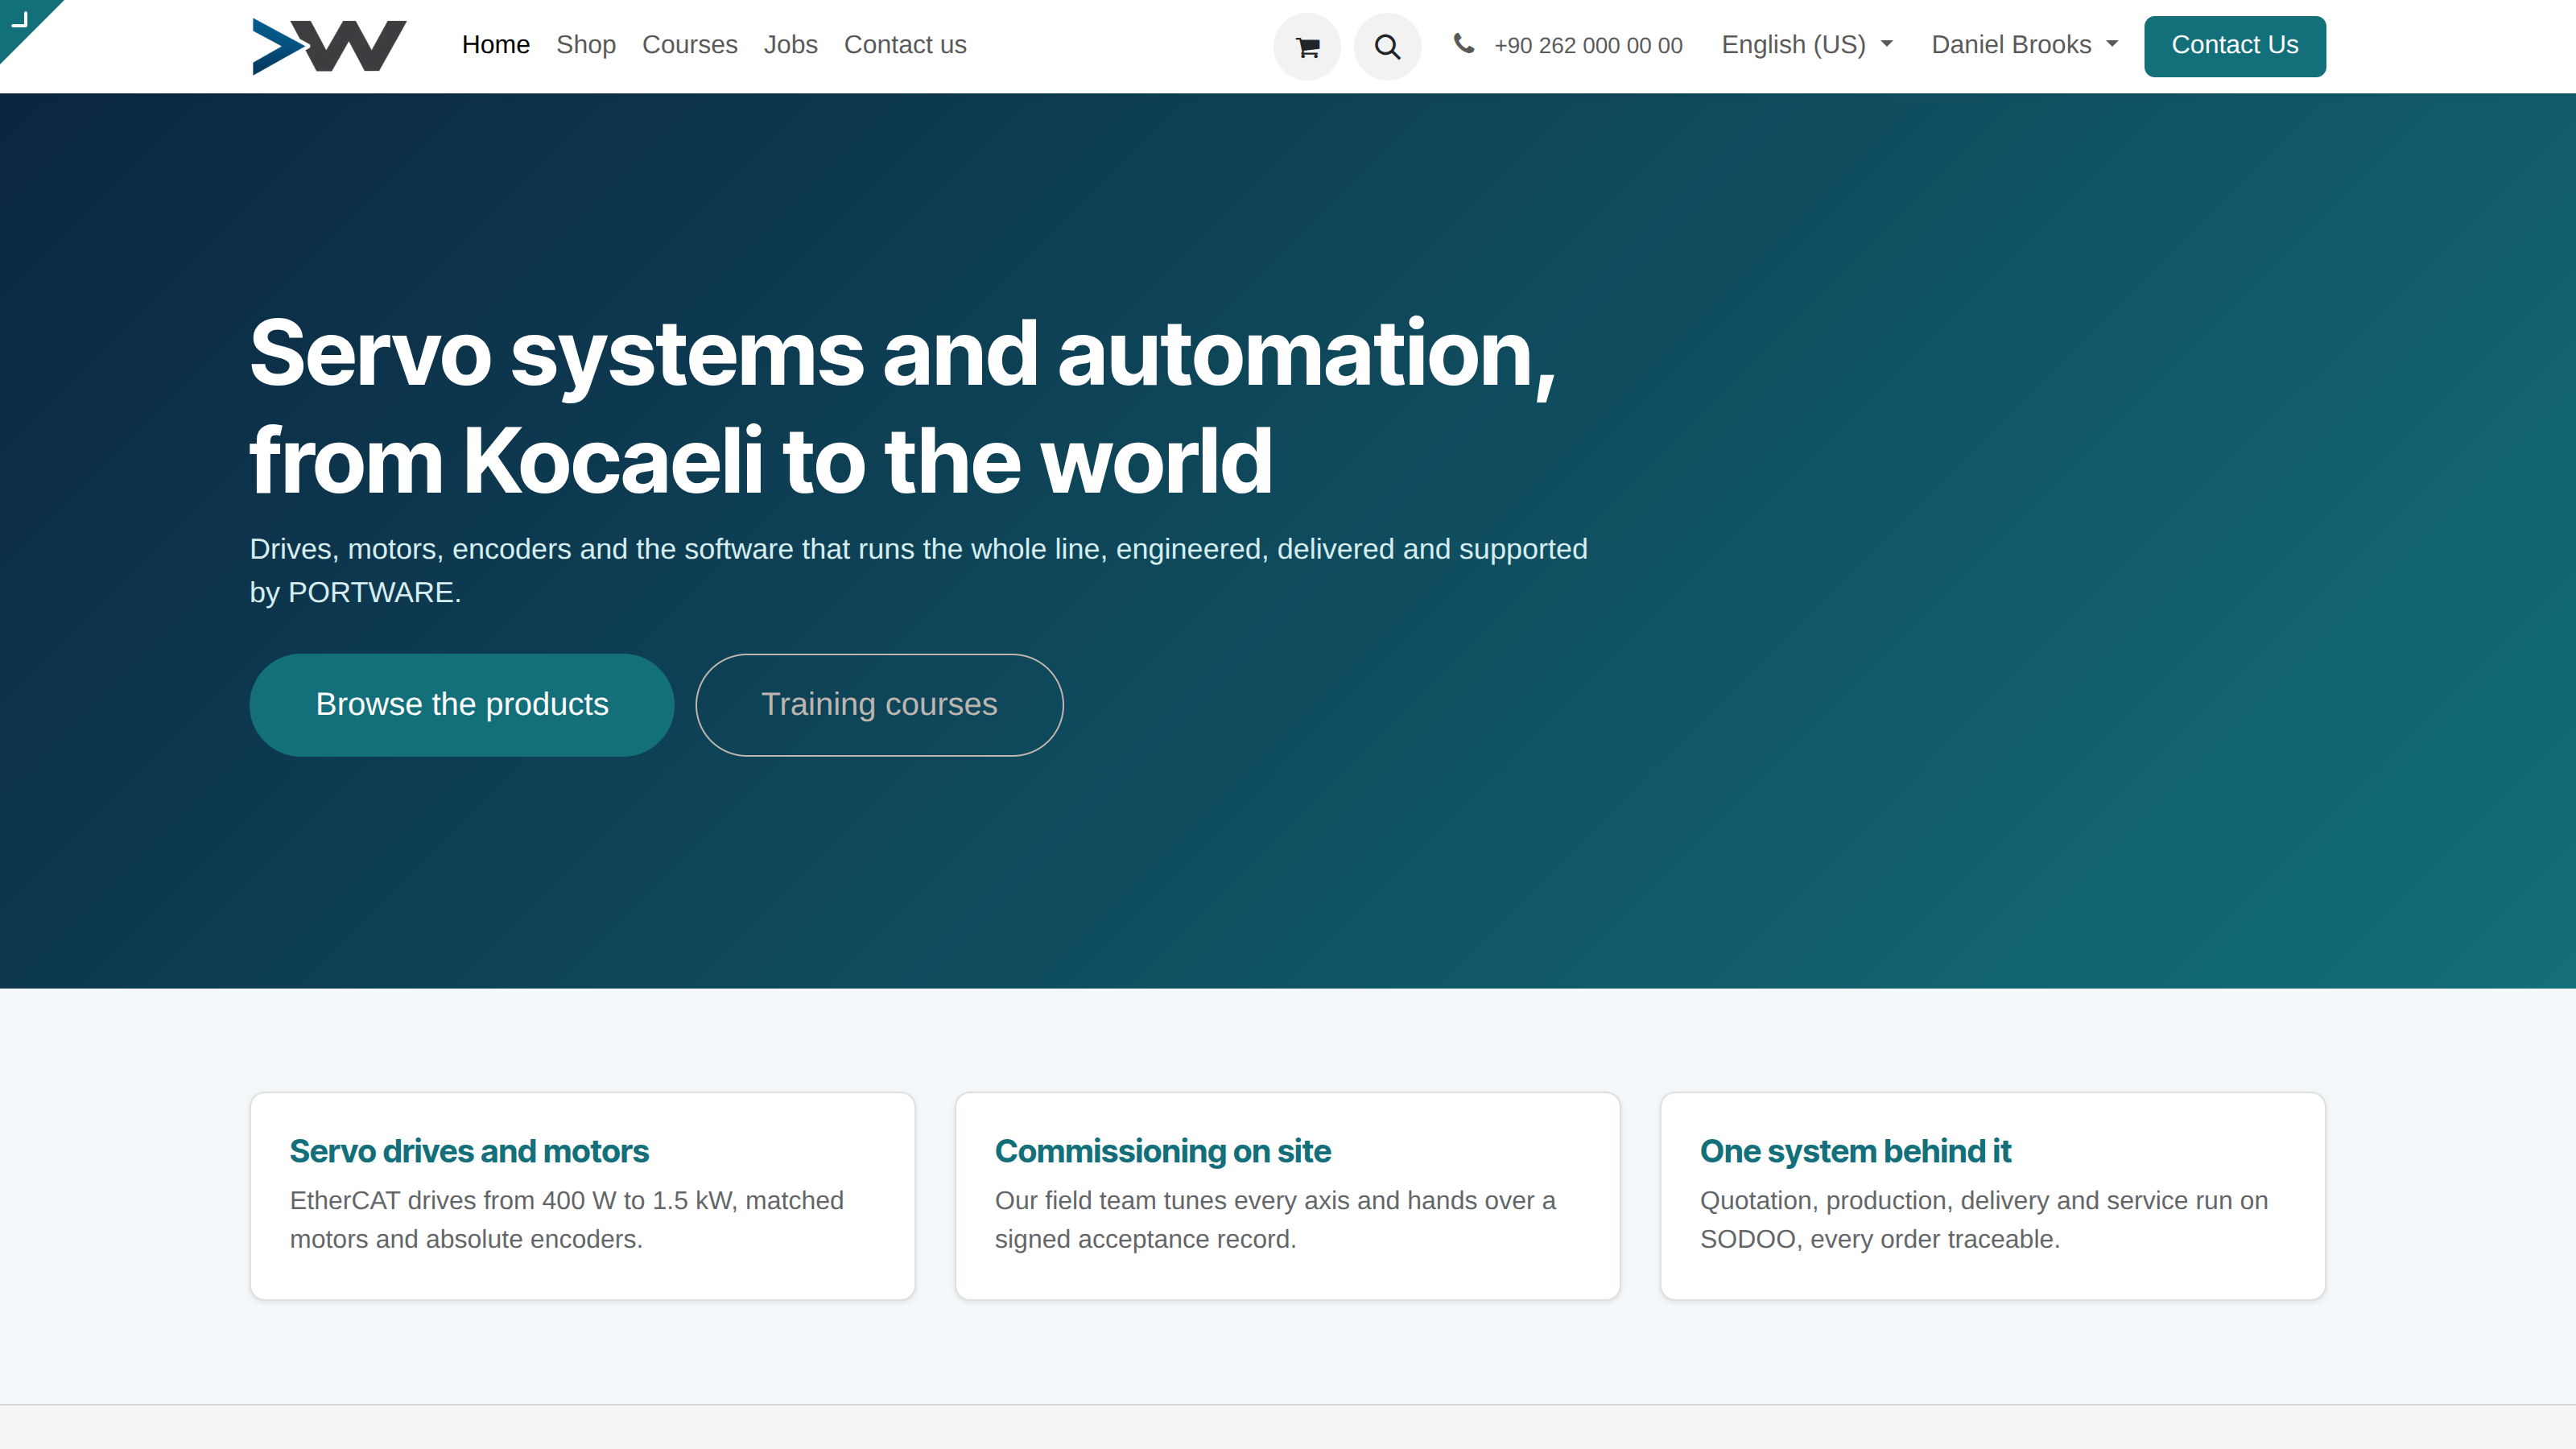Click the SODOO traceable order description
The image size is (2576, 1449).
1983,1219
